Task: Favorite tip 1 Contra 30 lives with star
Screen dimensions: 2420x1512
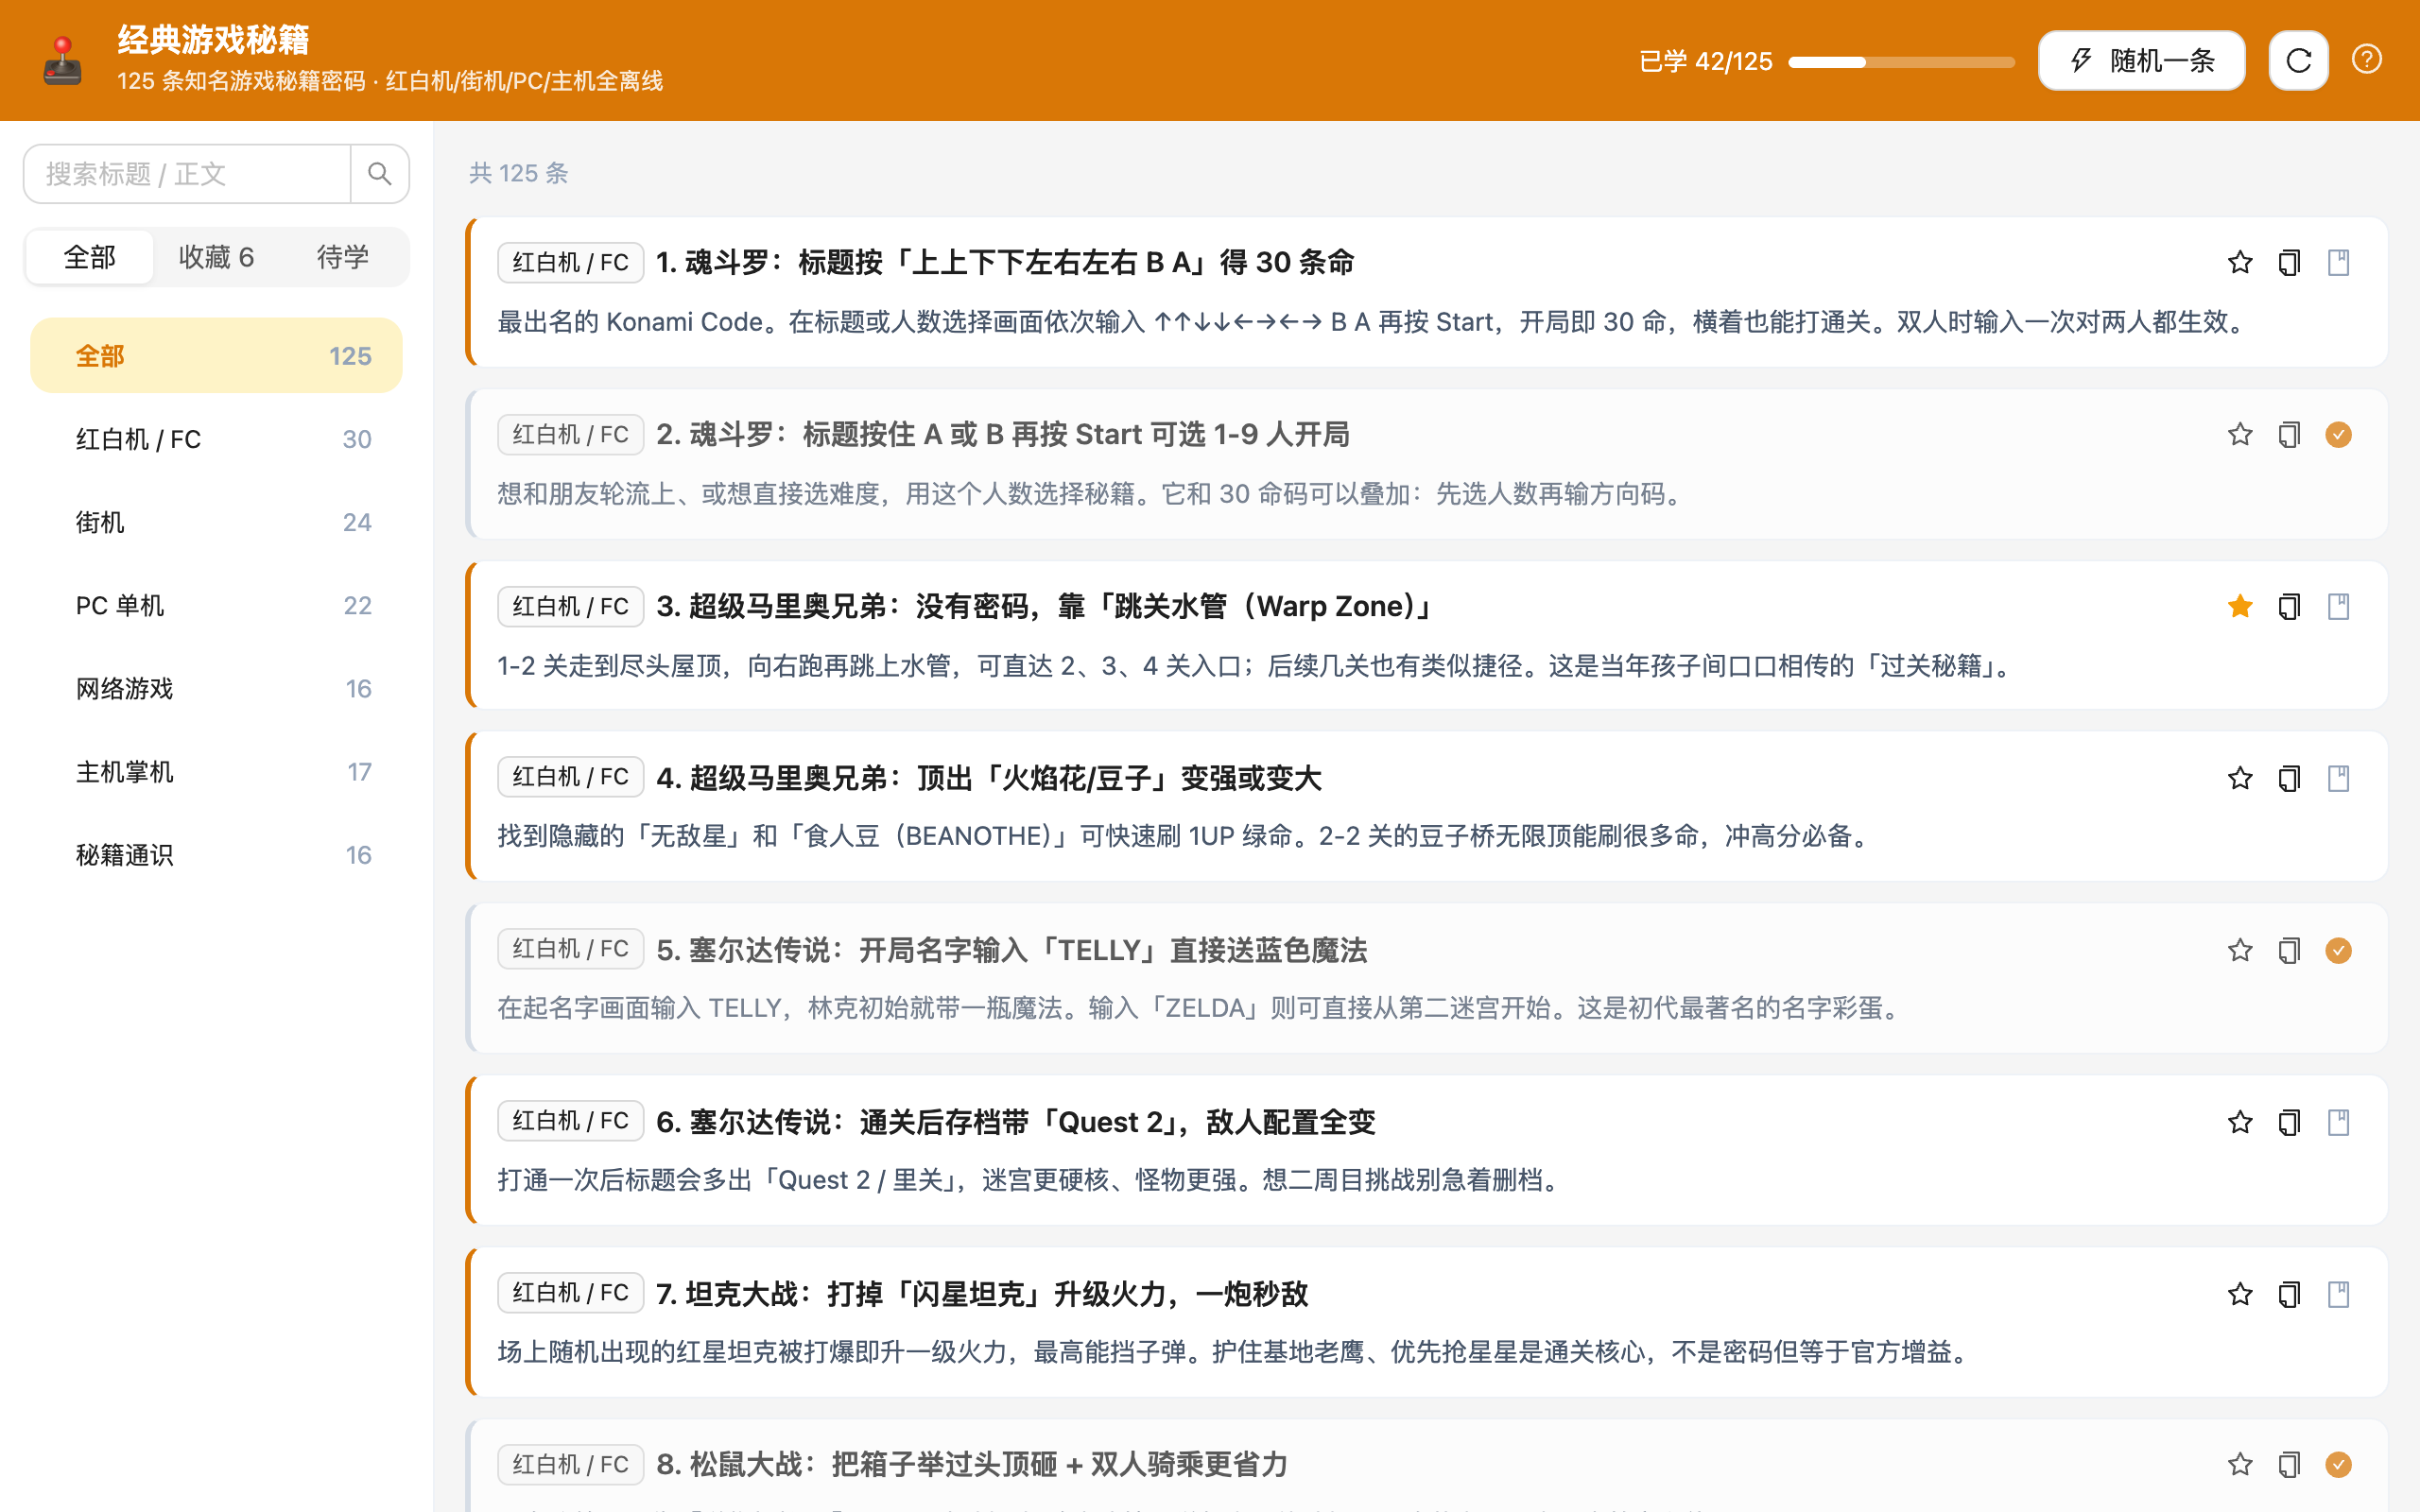Action: (x=2240, y=263)
